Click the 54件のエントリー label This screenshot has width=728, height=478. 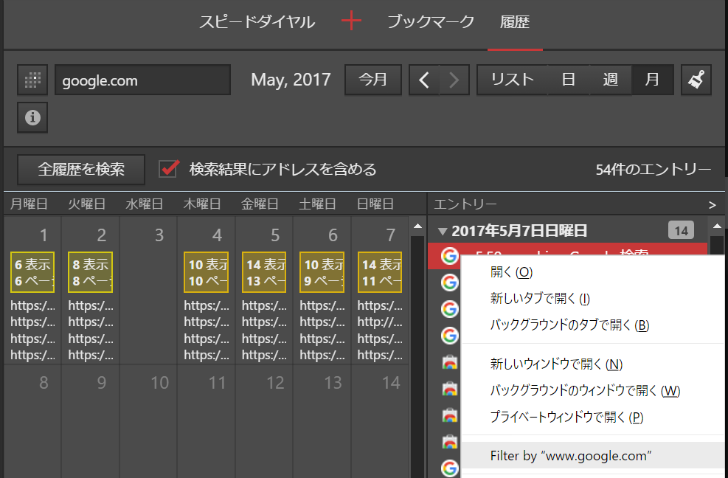tap(653, 169)
